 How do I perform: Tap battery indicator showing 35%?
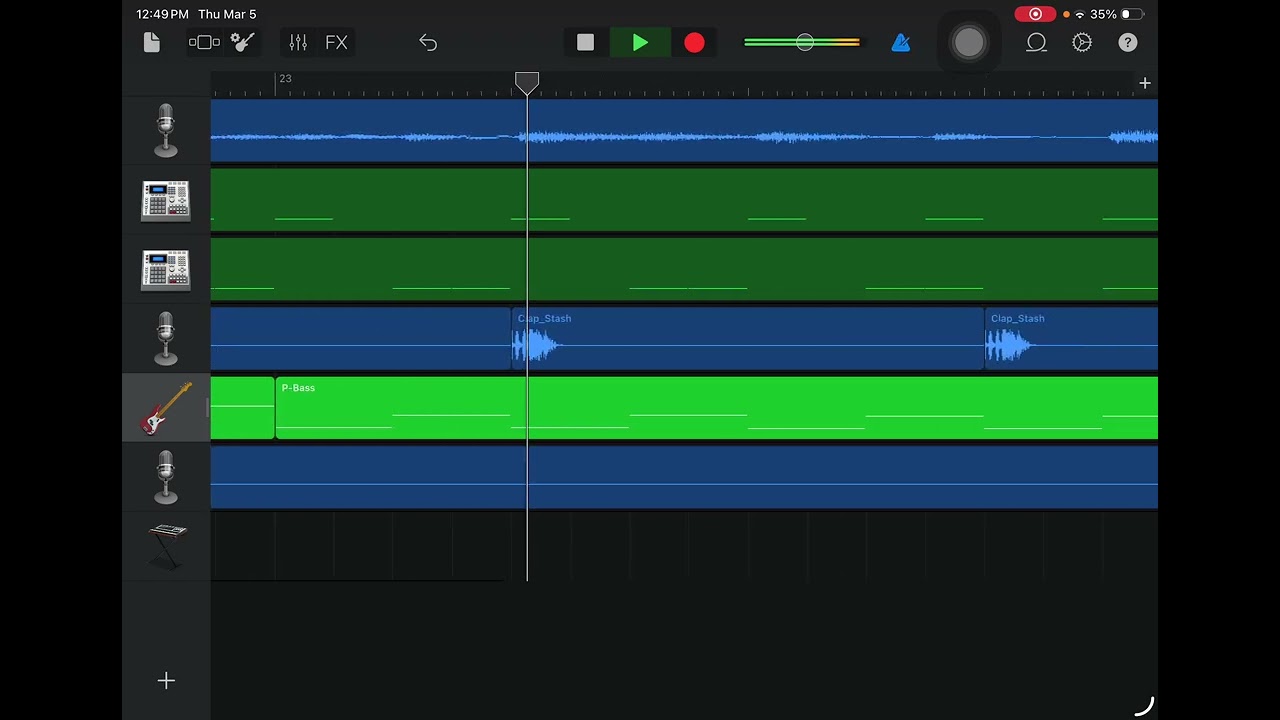pos(1116,14)
